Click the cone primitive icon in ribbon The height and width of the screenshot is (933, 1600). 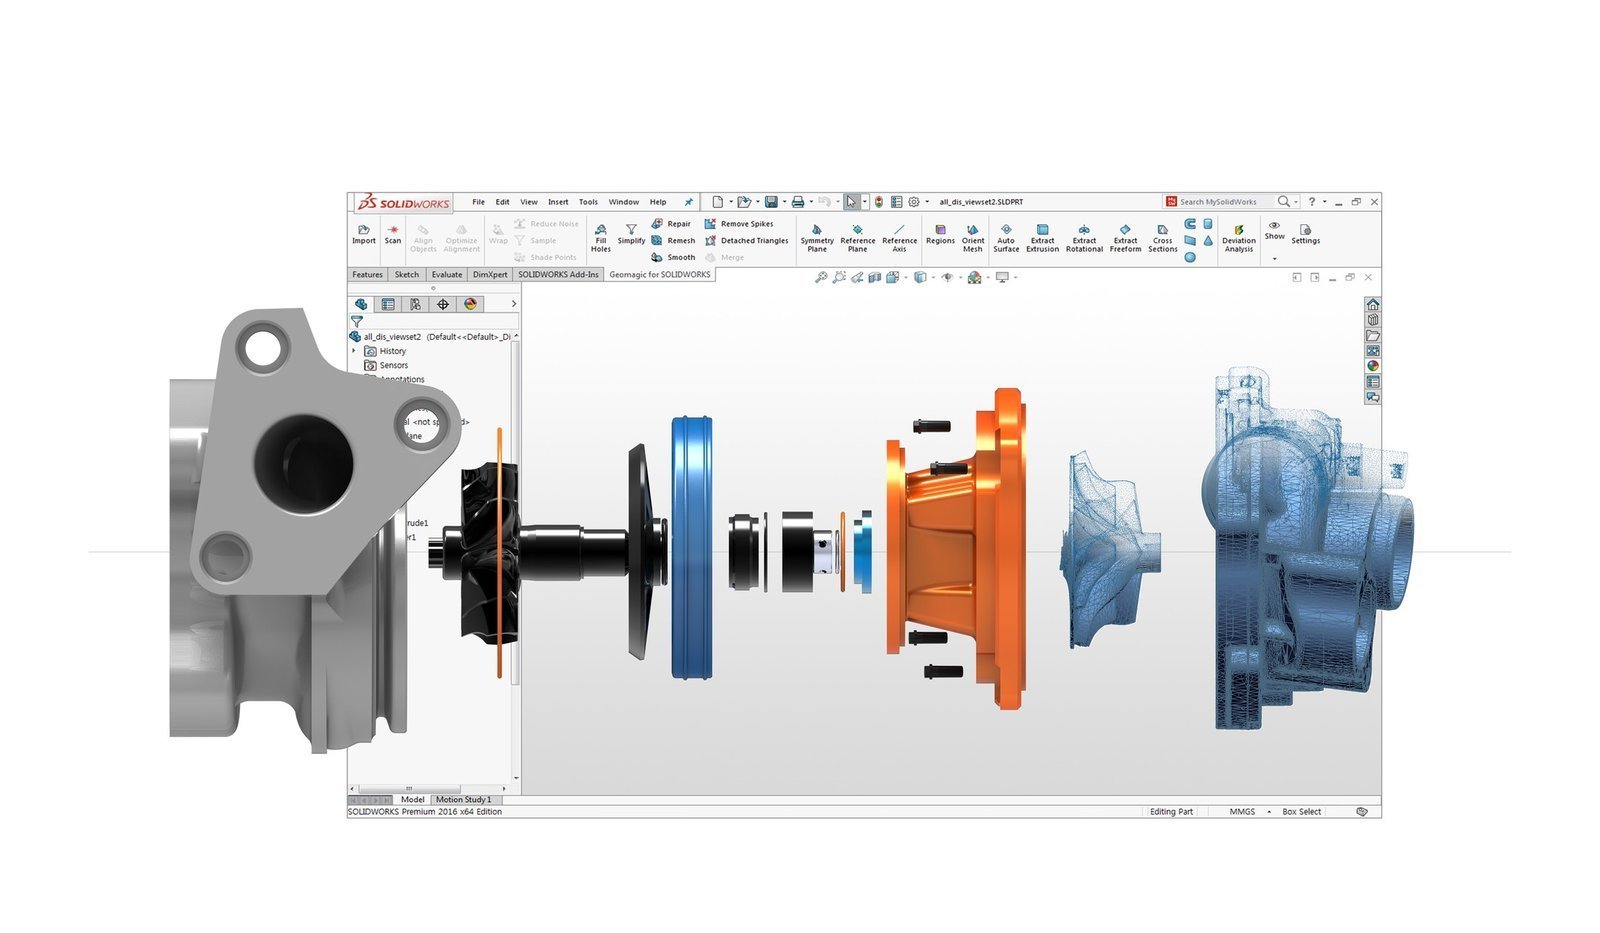click(1208, 241)
